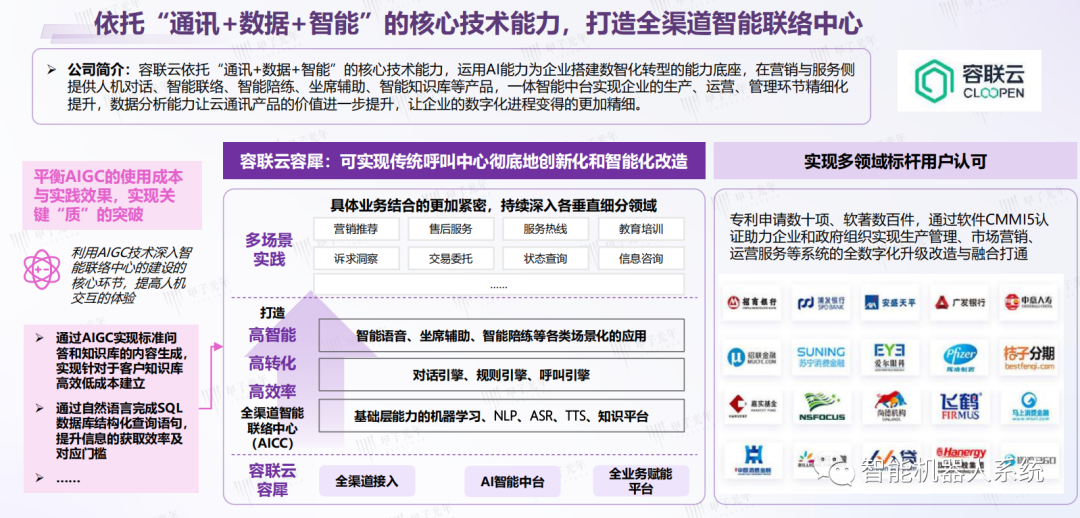Image resolution: width=1080 pixels, height=518 pixels.
Task: Click the 状态查询 scenario box
Action: pos(546,258)
